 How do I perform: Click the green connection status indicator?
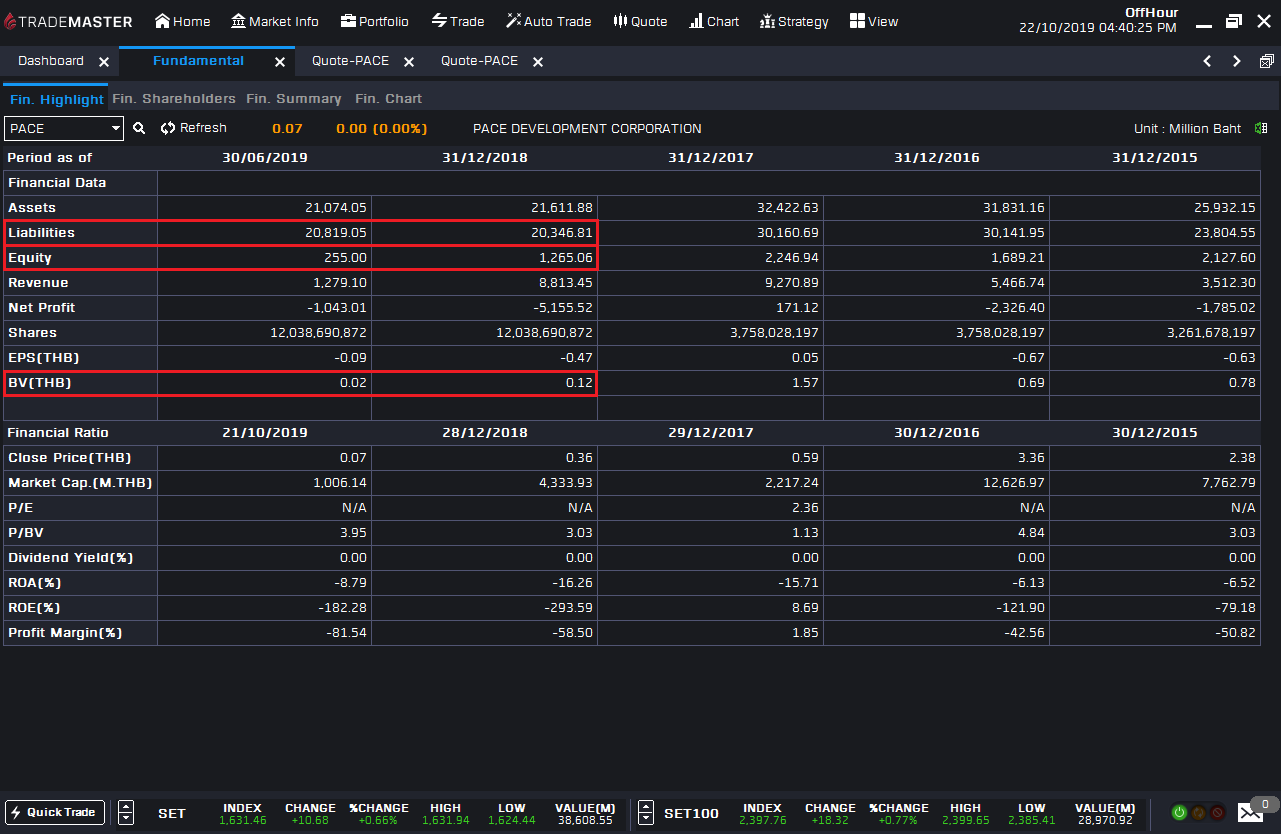pos(1180,812)
